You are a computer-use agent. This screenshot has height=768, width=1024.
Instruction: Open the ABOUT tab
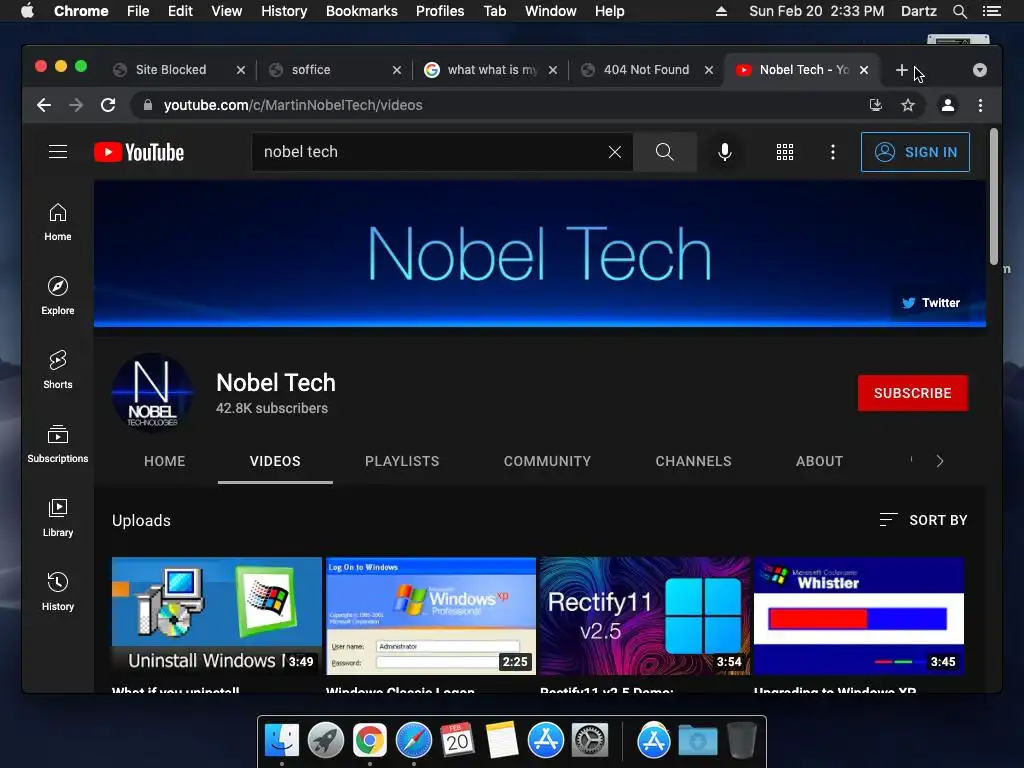click(819, 461)
